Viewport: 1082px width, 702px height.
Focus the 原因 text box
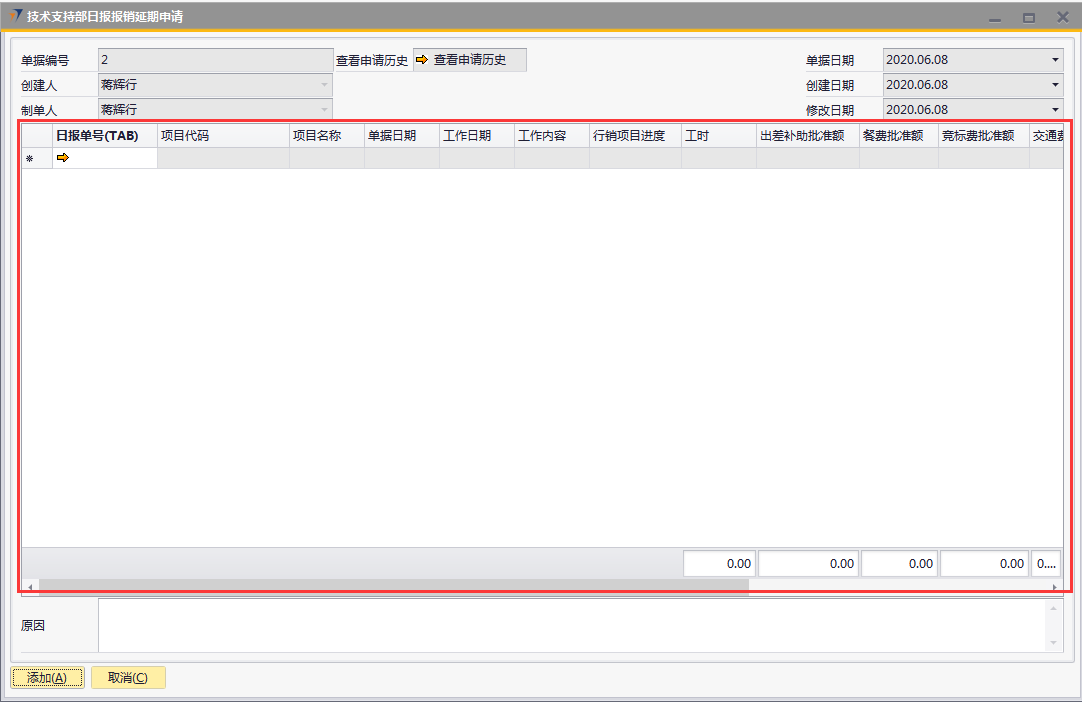pyautogui.click(x=570, y=625)
